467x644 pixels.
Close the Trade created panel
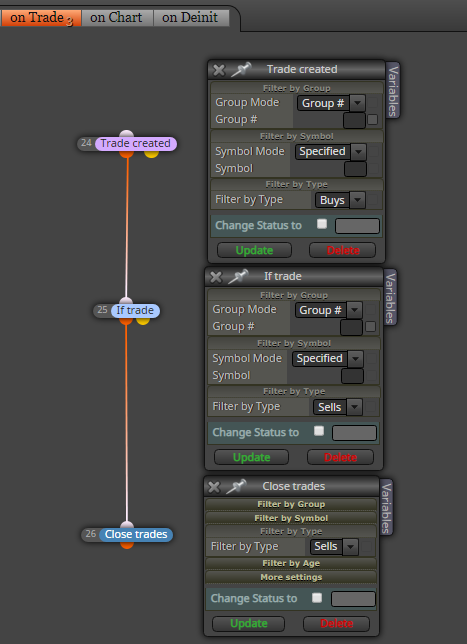pos(219,70)
